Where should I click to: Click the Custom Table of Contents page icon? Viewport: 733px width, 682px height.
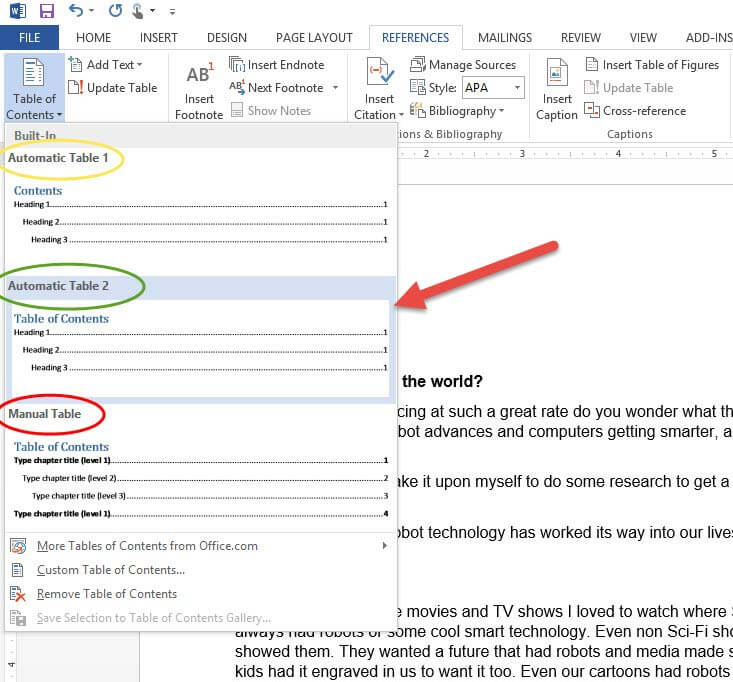18,570
